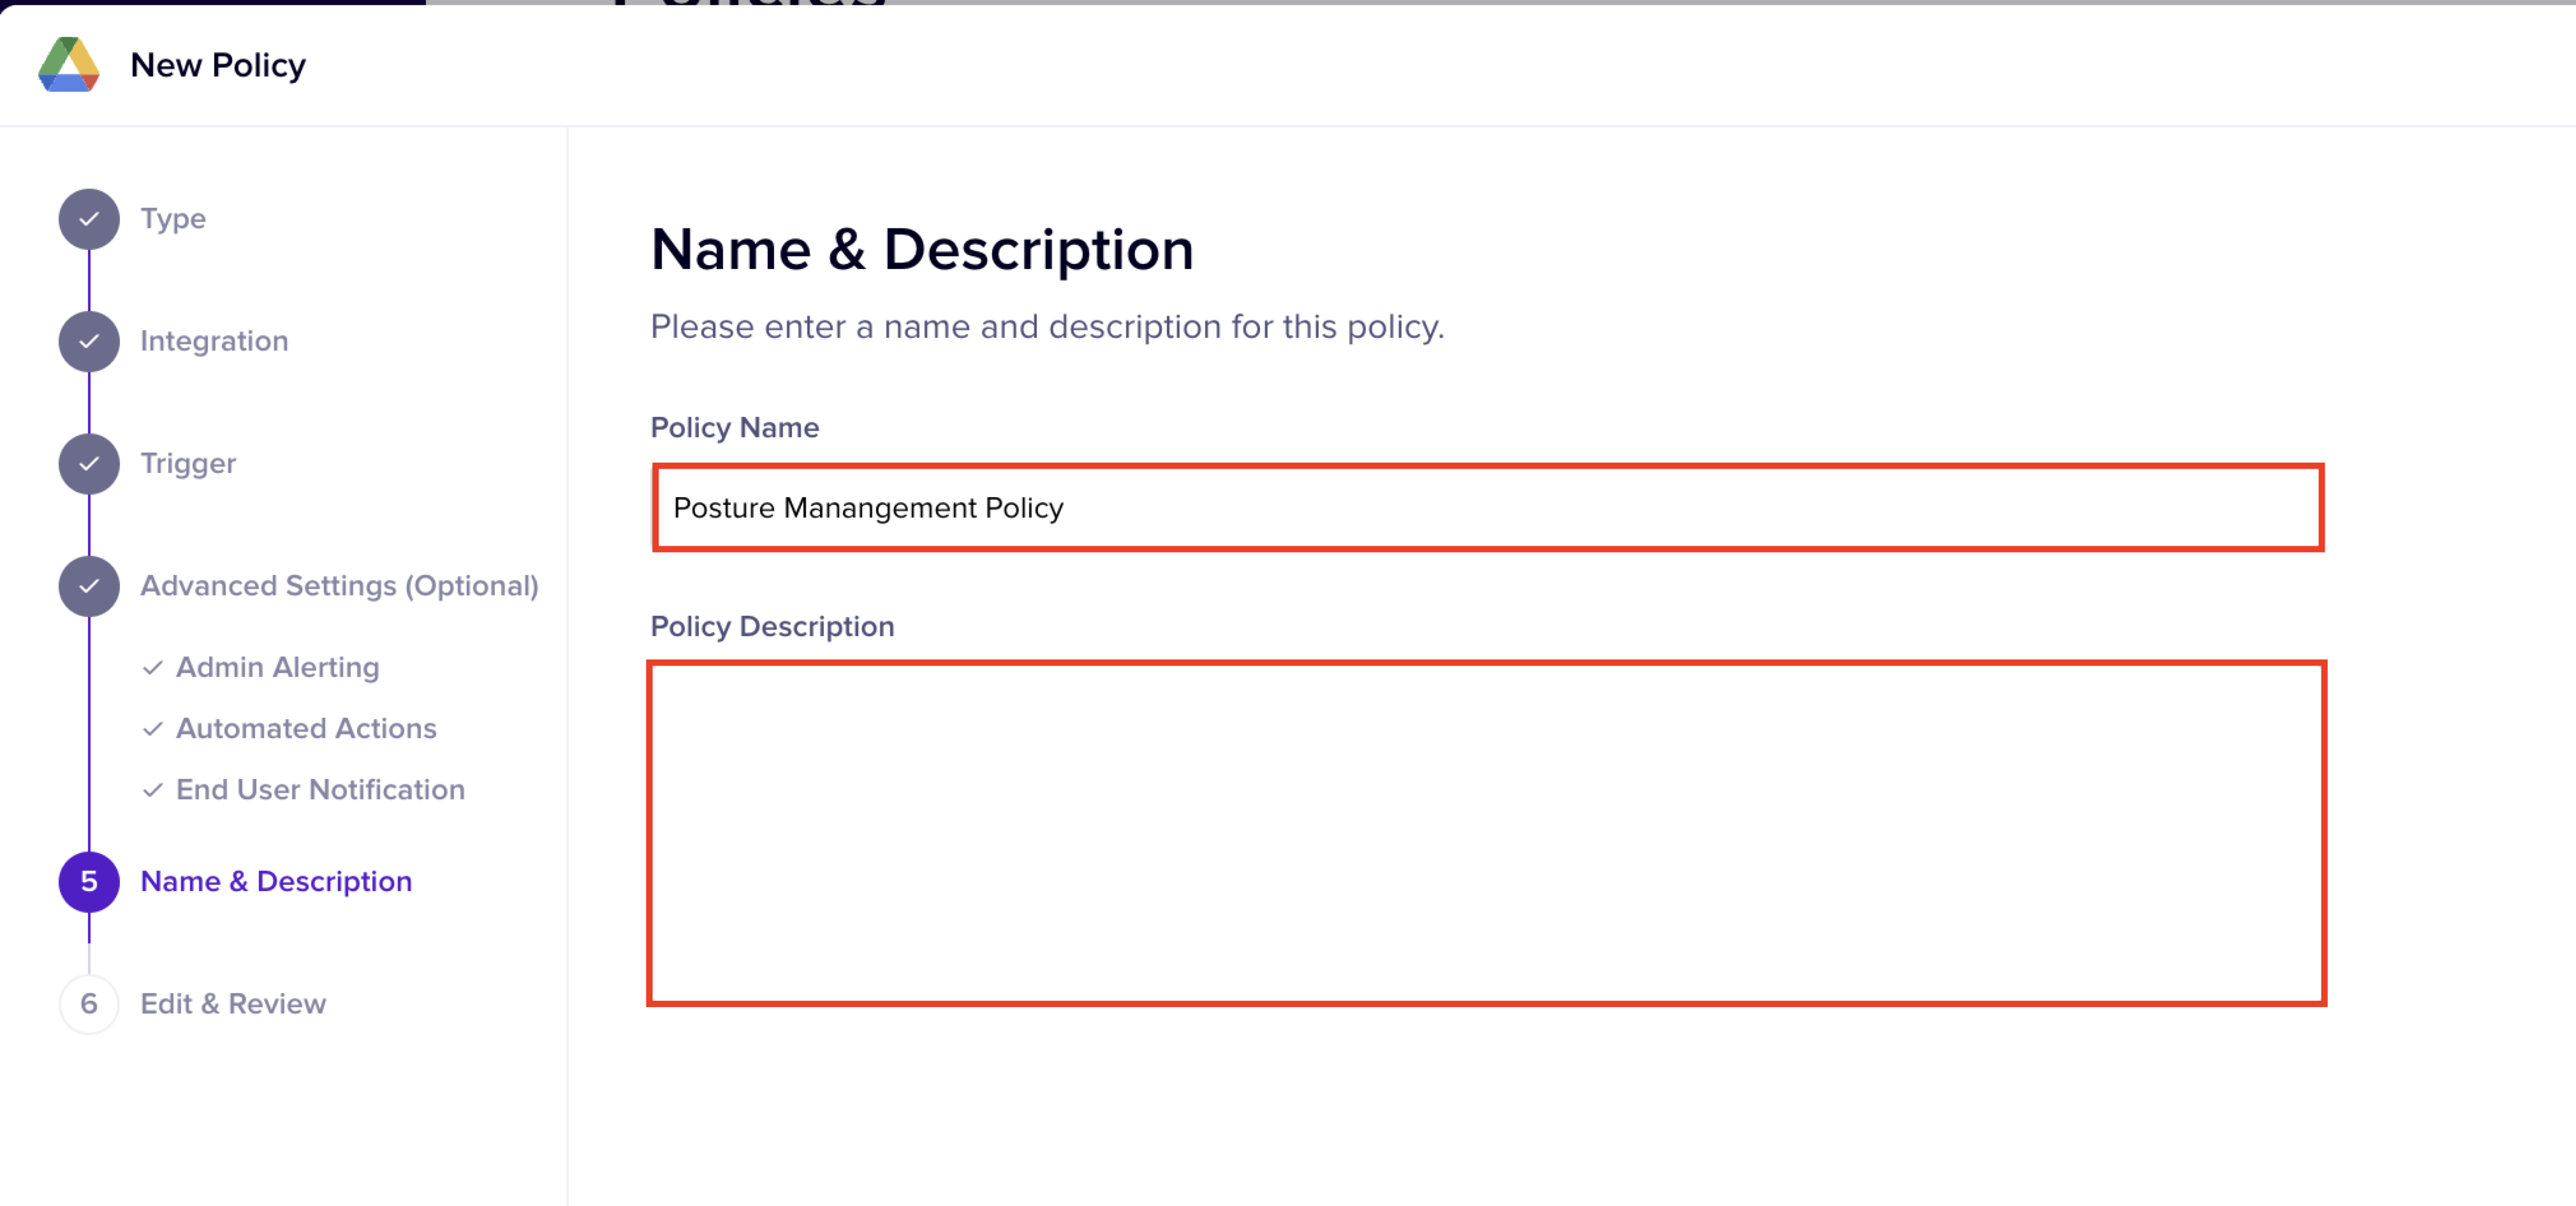Click the Google Drive logo icon
This screenshot has width=2576, height=1206.
(x=68, y=65)
